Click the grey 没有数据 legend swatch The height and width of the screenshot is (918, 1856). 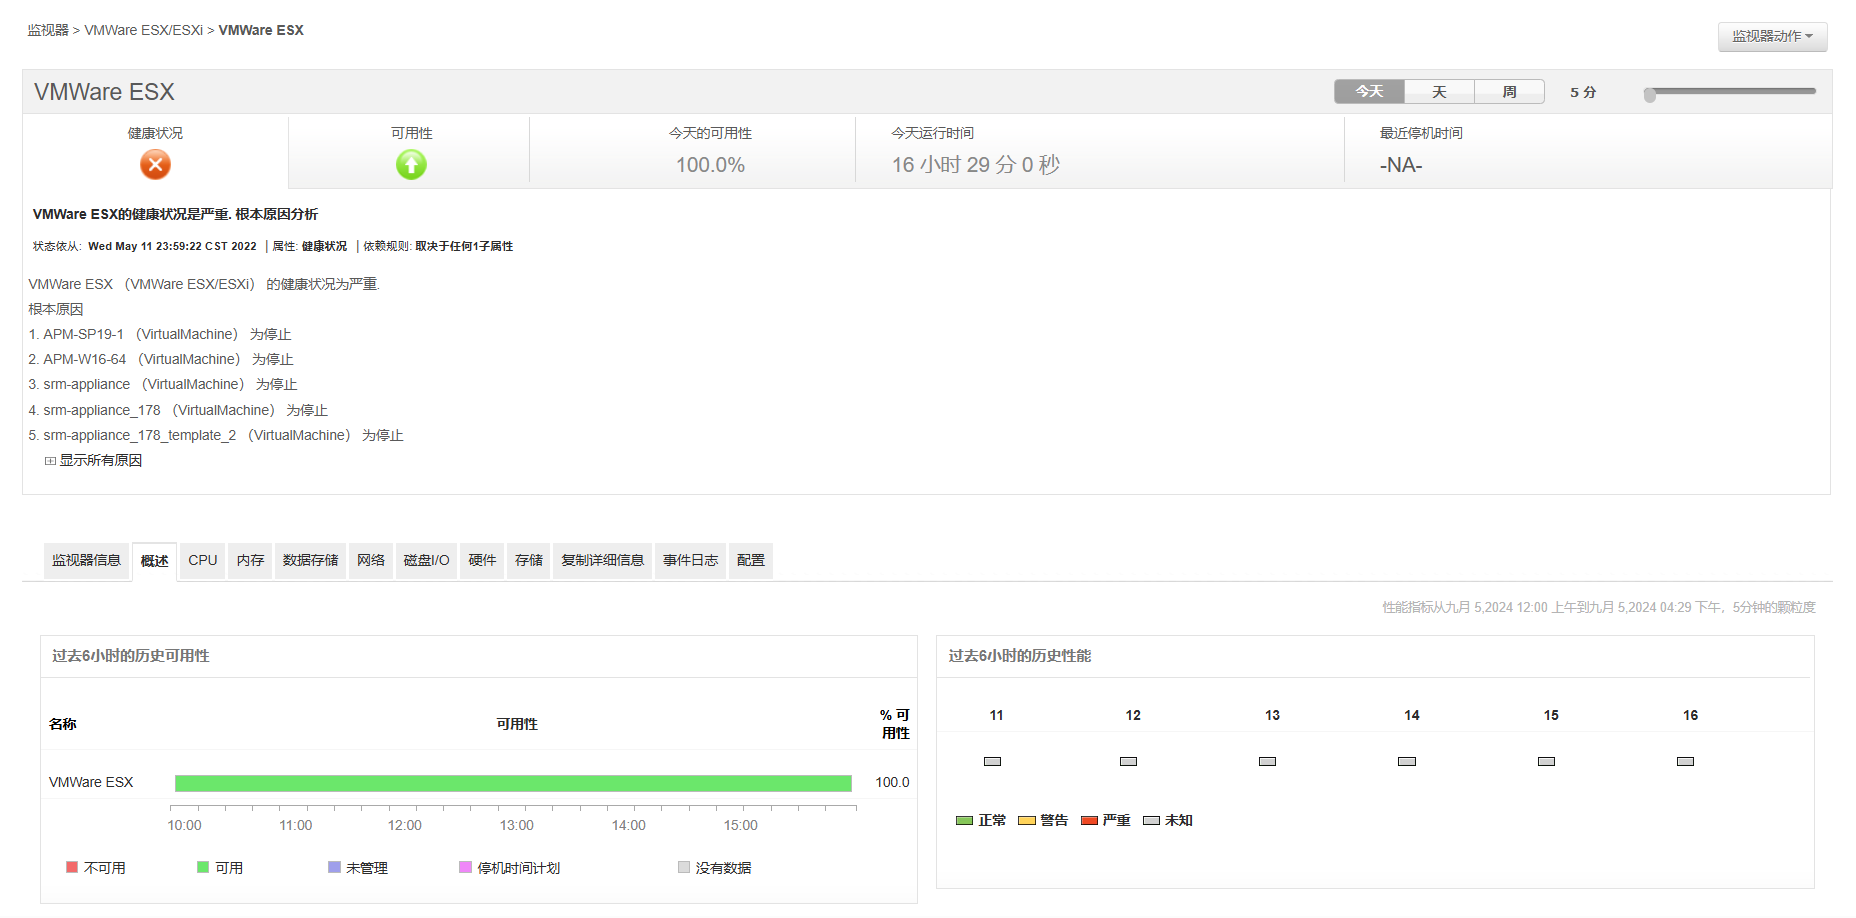click(684, 867)
